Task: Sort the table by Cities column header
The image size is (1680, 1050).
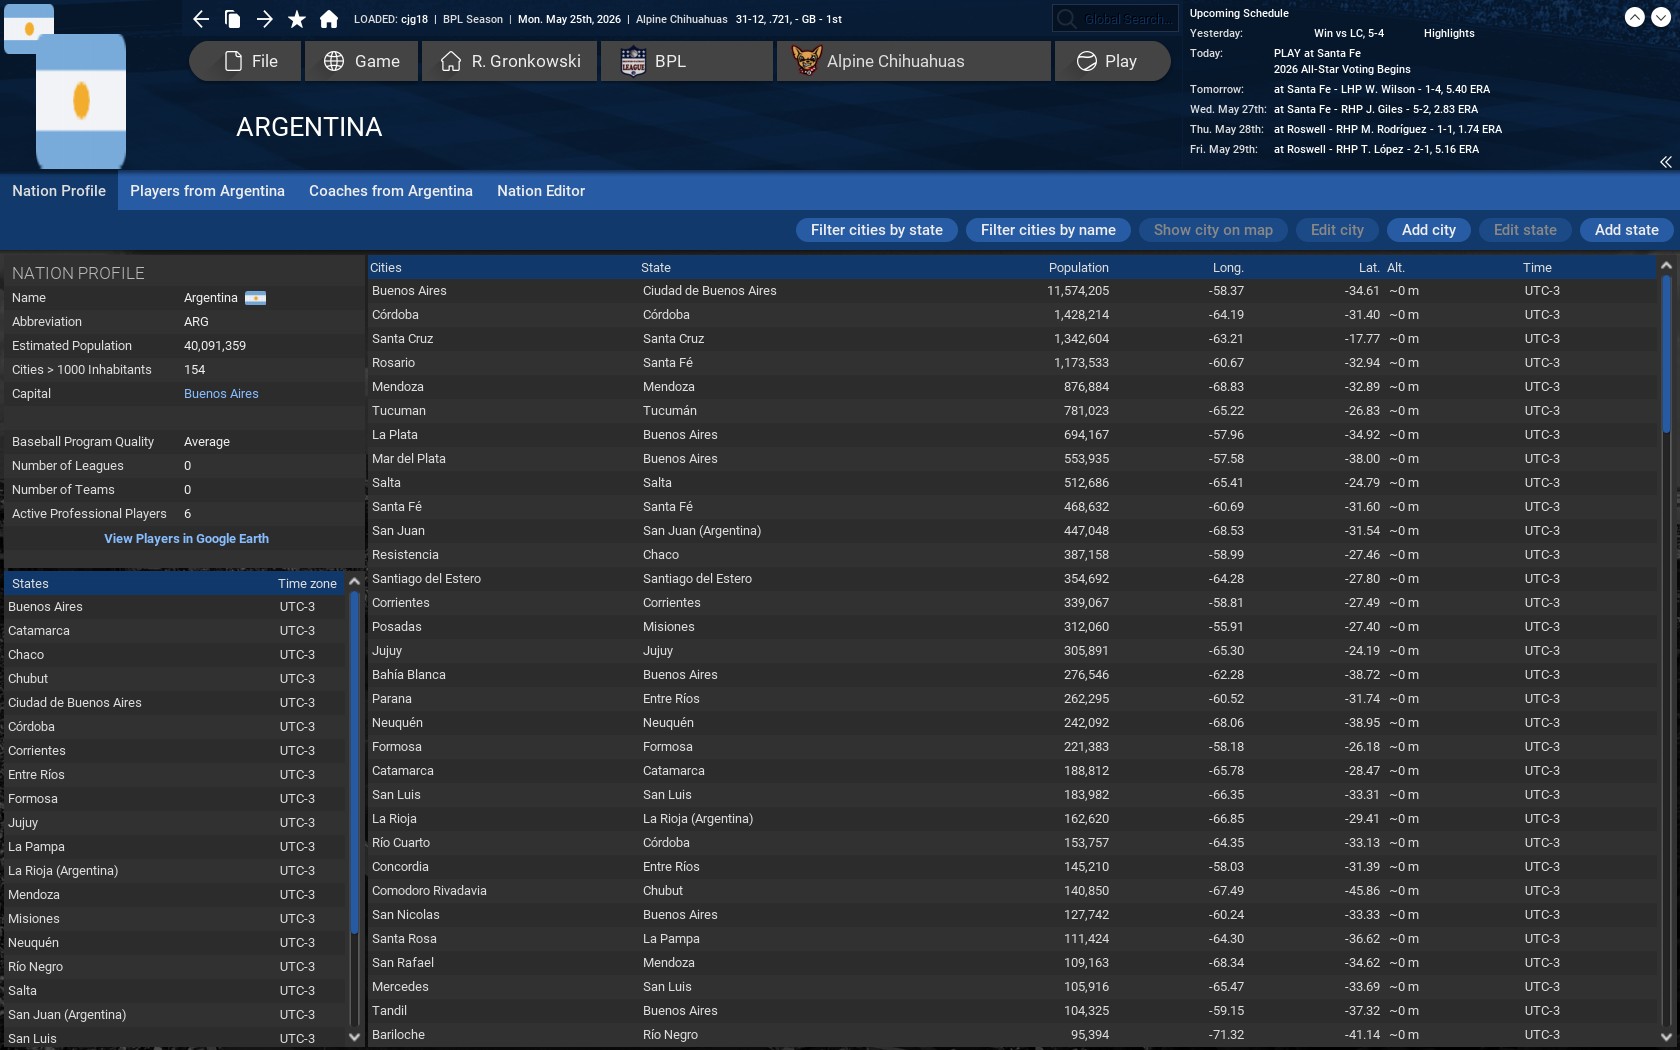Action: pos(386,268)
